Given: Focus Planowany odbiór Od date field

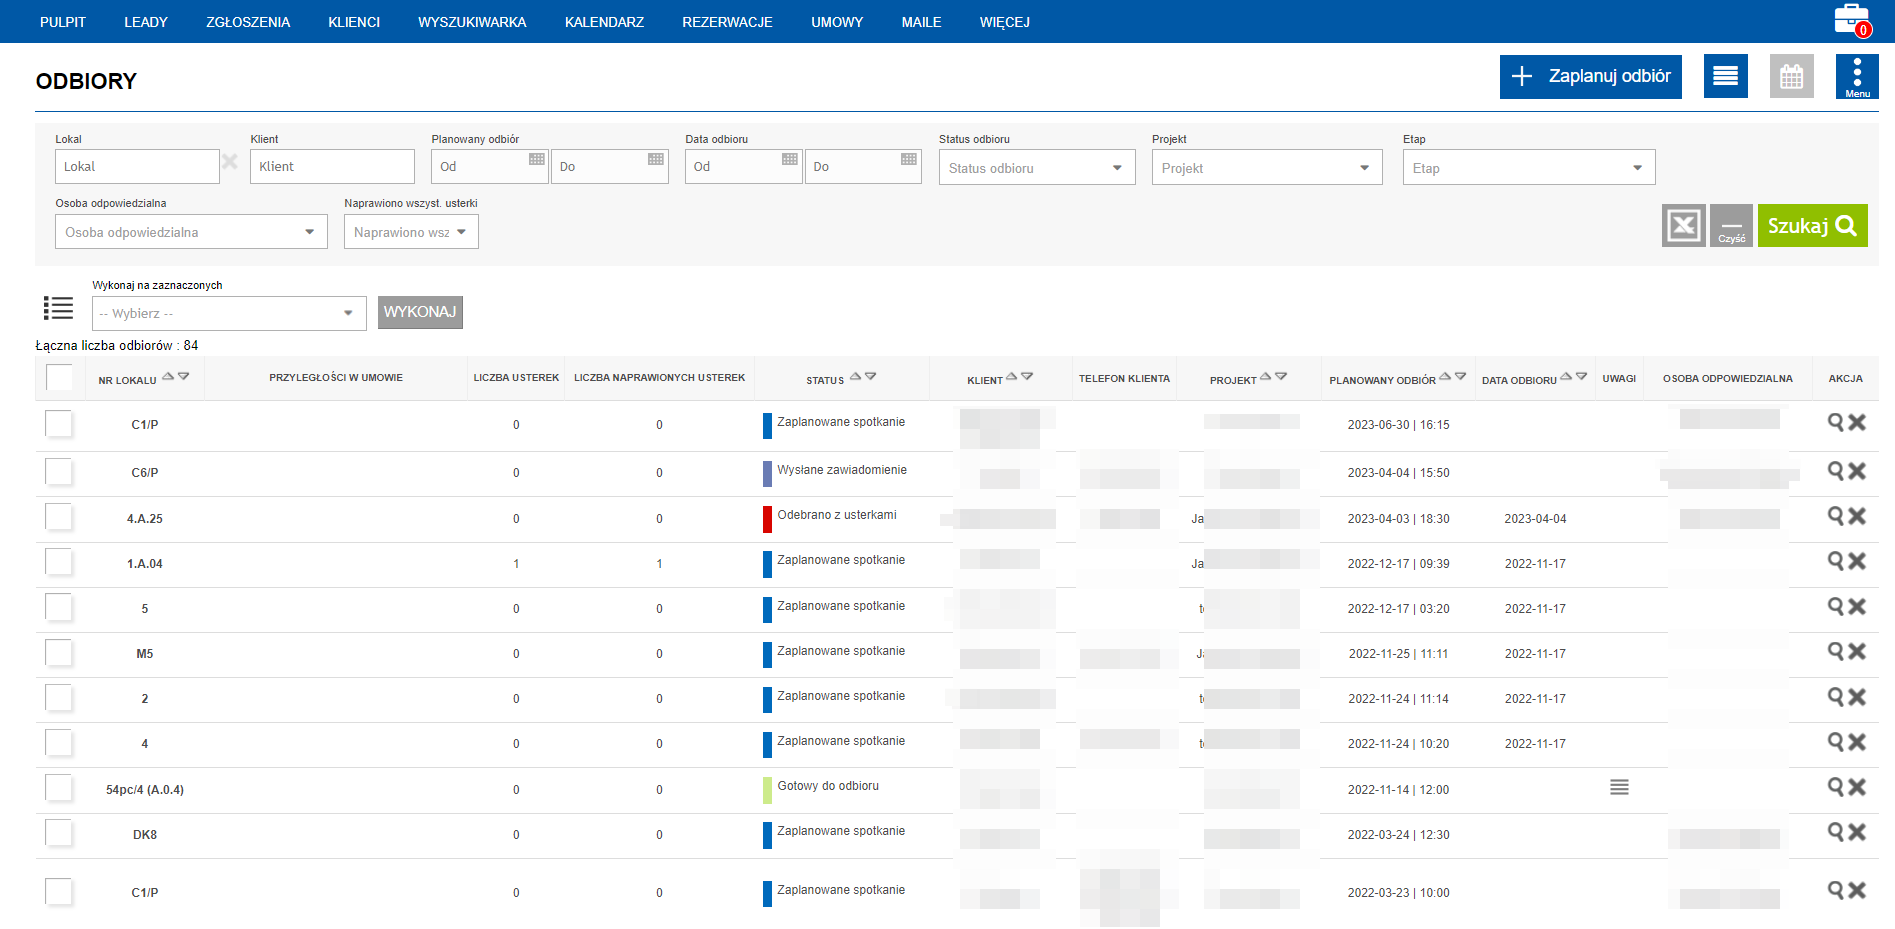Looking at the screenshot, I should [x=490, y=166].
